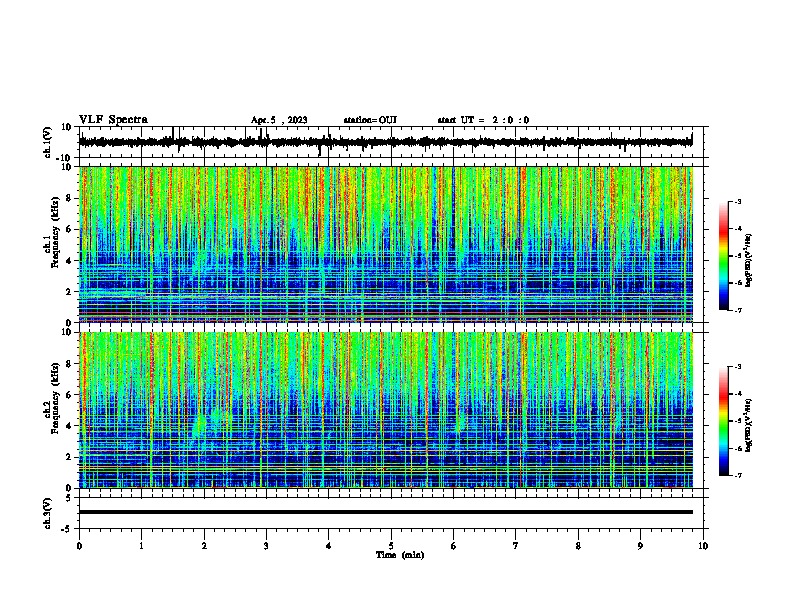This screenshot has width=792, height=612.
Task: Click the '6' kHz tick on ch.1 spectrogram
Action: click(69, 230)
